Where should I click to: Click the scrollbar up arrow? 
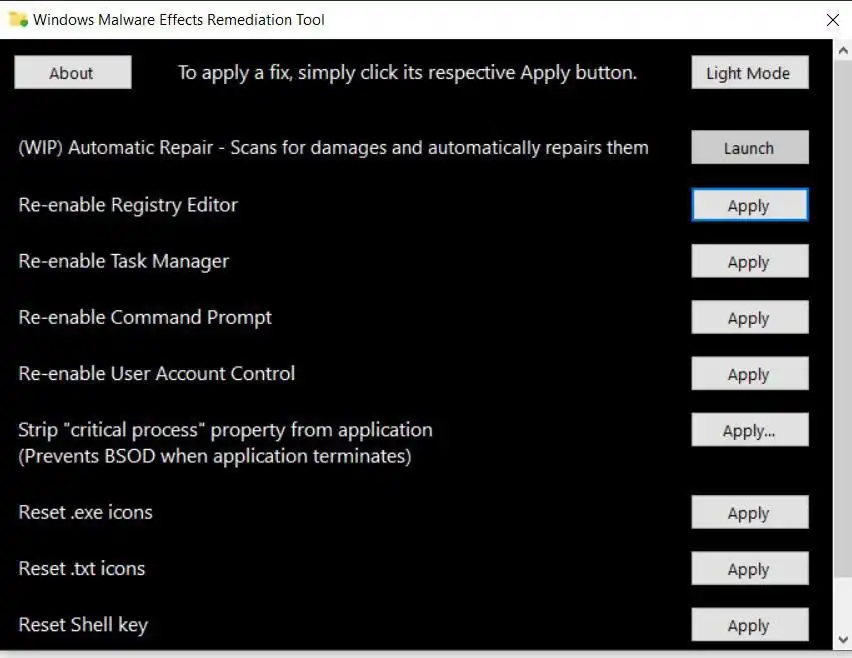pyautogui.click(x=841, y=48)
